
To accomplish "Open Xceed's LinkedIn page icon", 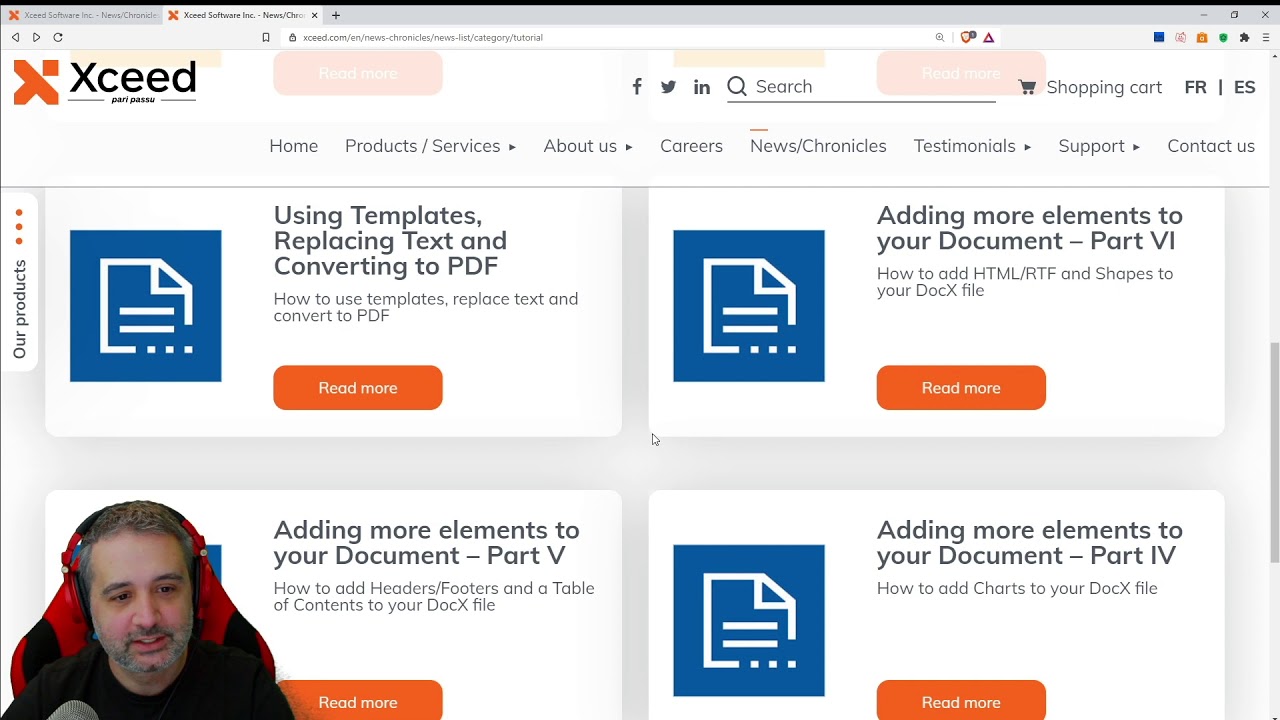I will tap(702, 87).
